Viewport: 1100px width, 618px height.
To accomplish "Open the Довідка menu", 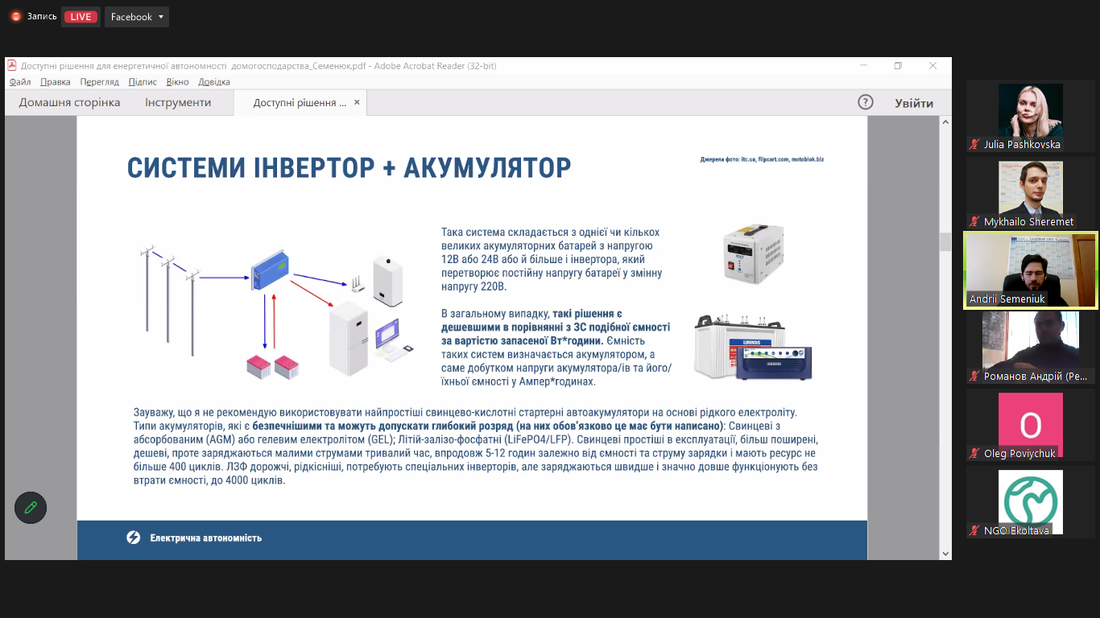I will (214, 82).
